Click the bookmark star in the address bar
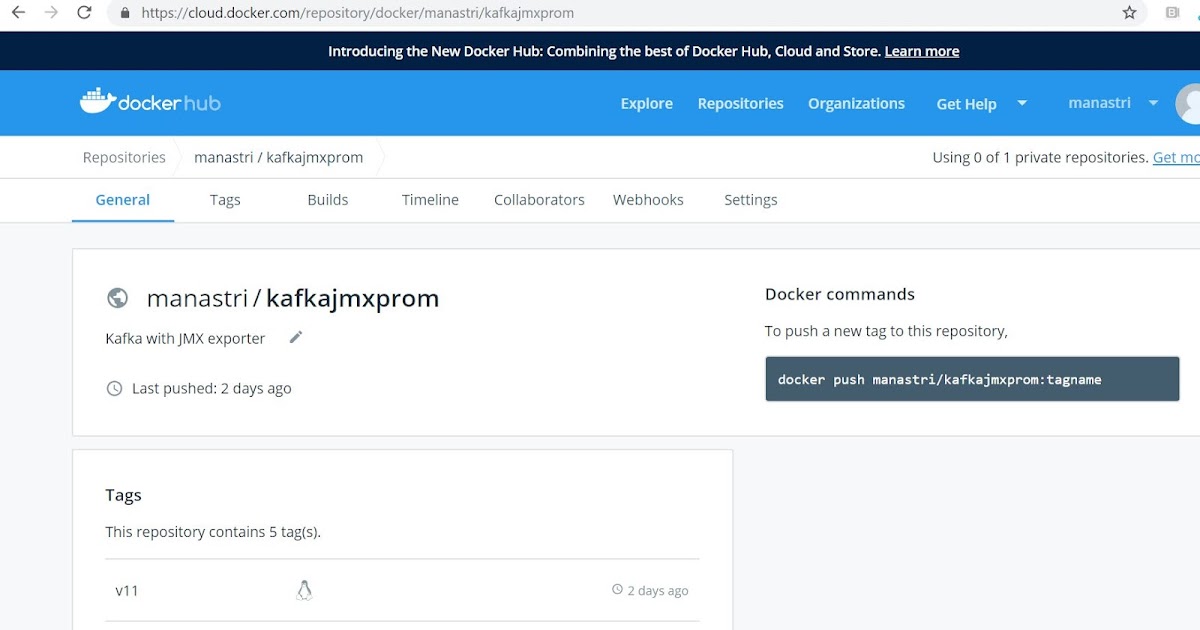The image size is (1200, 630). coord(1129,13)
